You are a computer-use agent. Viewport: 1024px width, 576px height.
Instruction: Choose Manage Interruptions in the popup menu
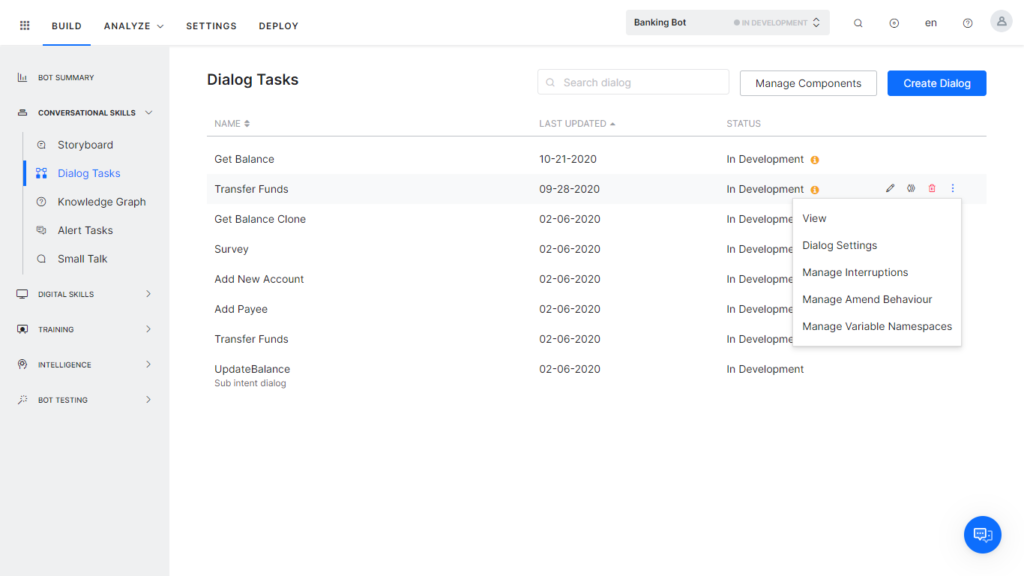pyautogui.click(x=855, y=272)
